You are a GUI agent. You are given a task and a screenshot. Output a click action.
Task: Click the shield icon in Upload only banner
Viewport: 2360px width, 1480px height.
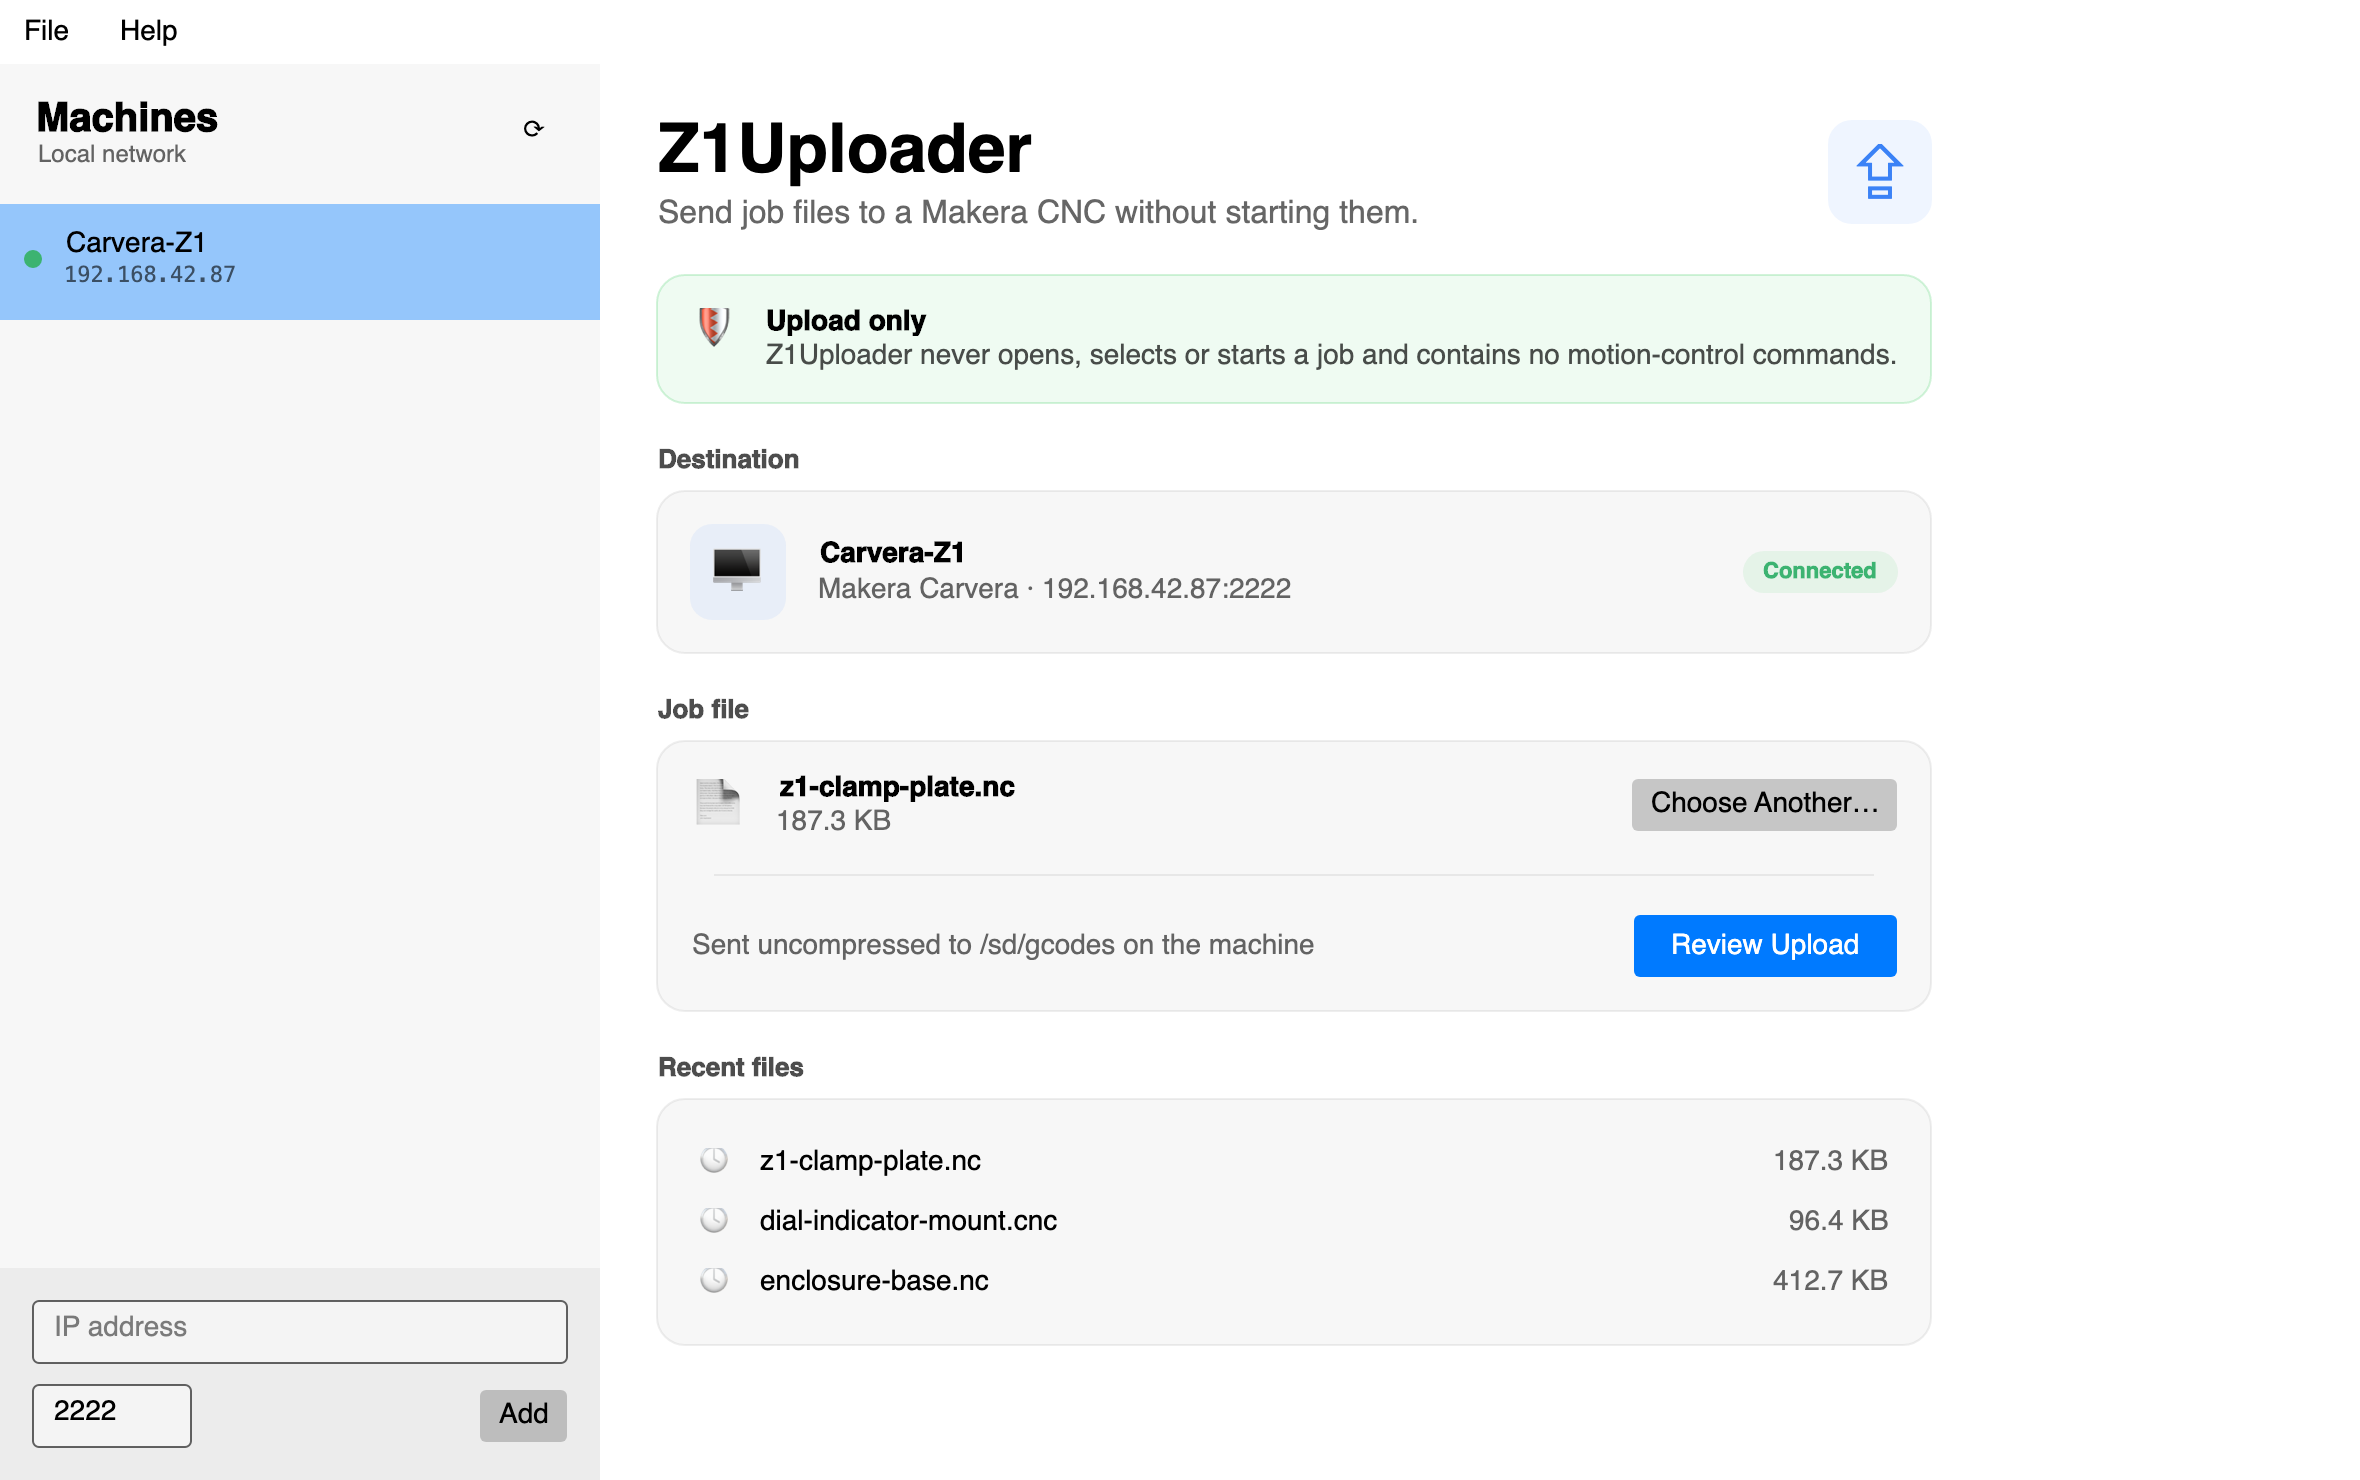[713, 326]
